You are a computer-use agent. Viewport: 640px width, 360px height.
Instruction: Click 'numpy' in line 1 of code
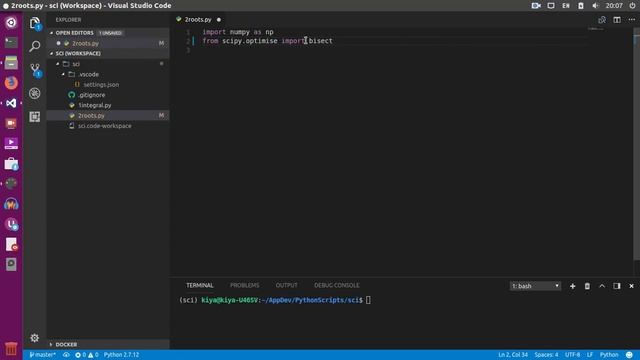click(x=240, y=32)
